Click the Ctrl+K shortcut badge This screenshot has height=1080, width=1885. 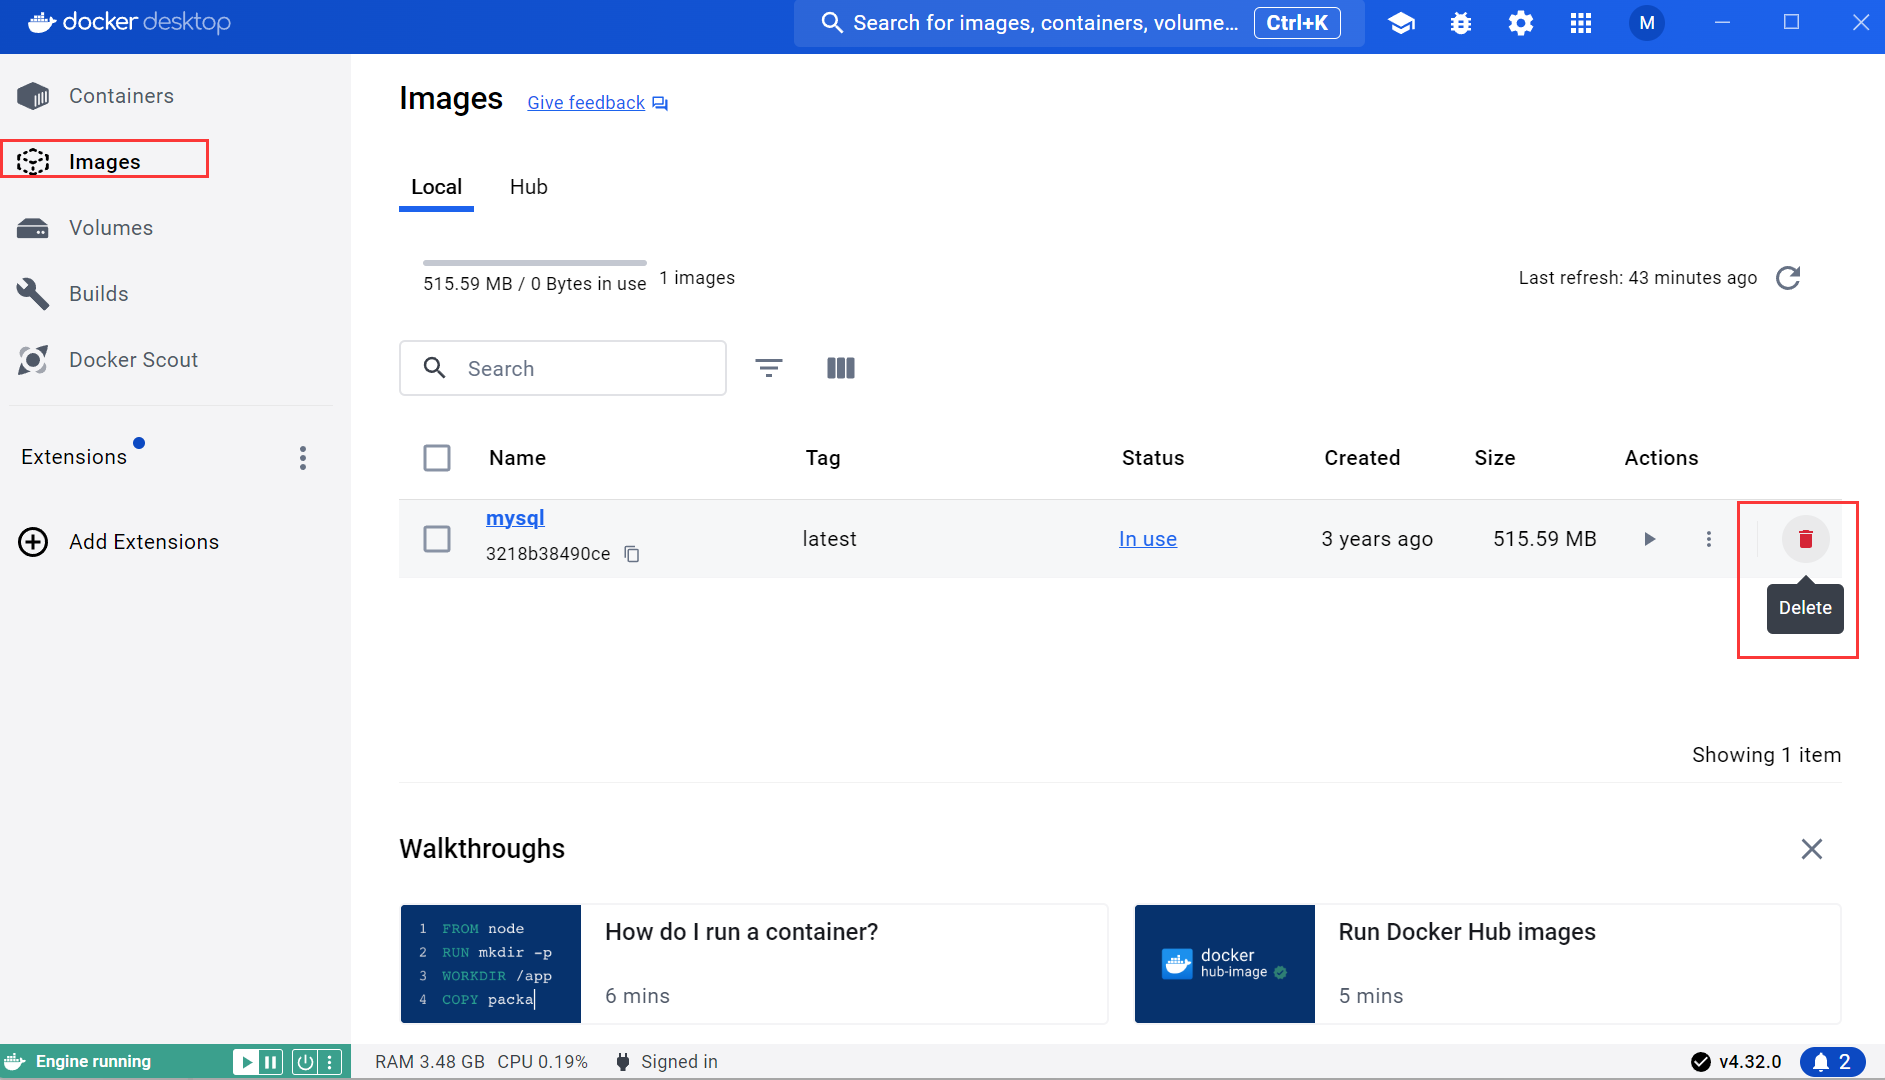[x=1297, y=23]
